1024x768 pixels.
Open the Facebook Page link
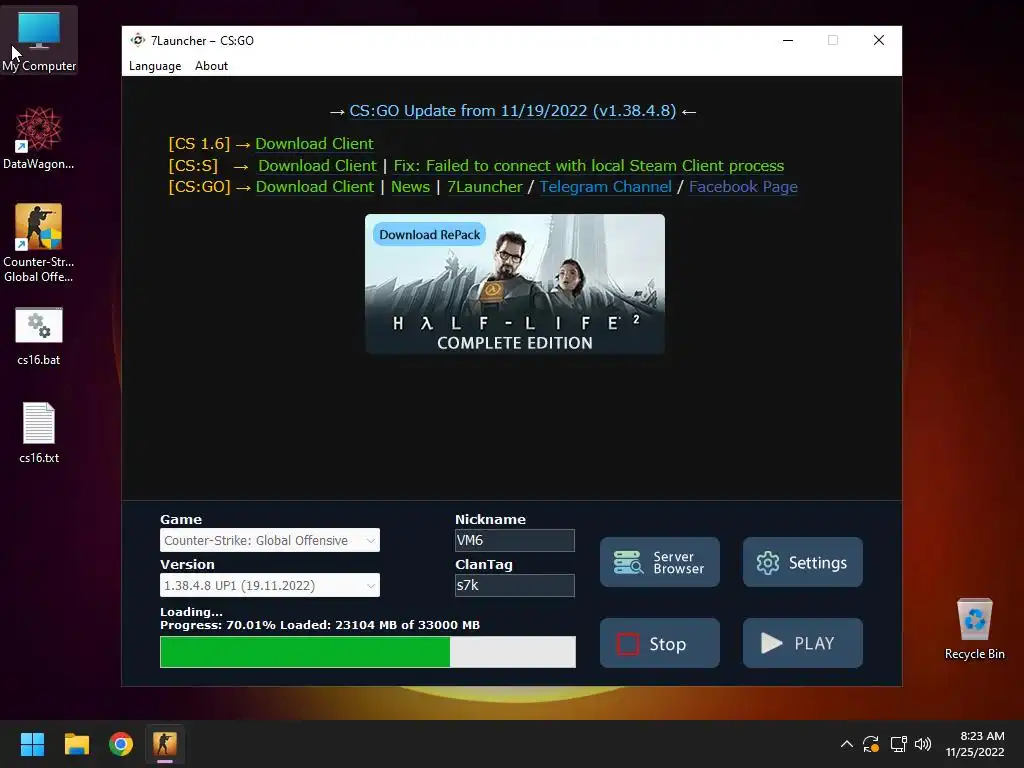743,187
